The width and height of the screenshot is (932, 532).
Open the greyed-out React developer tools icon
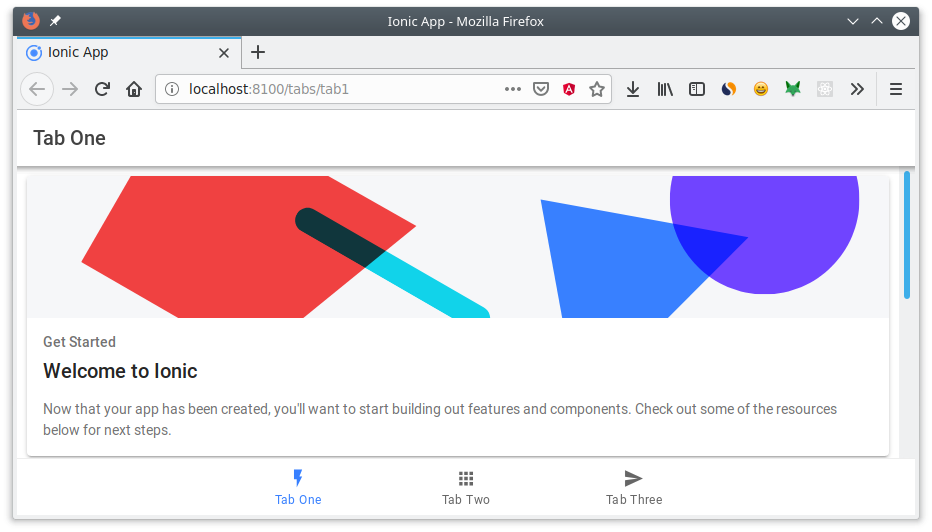point(824,89)
